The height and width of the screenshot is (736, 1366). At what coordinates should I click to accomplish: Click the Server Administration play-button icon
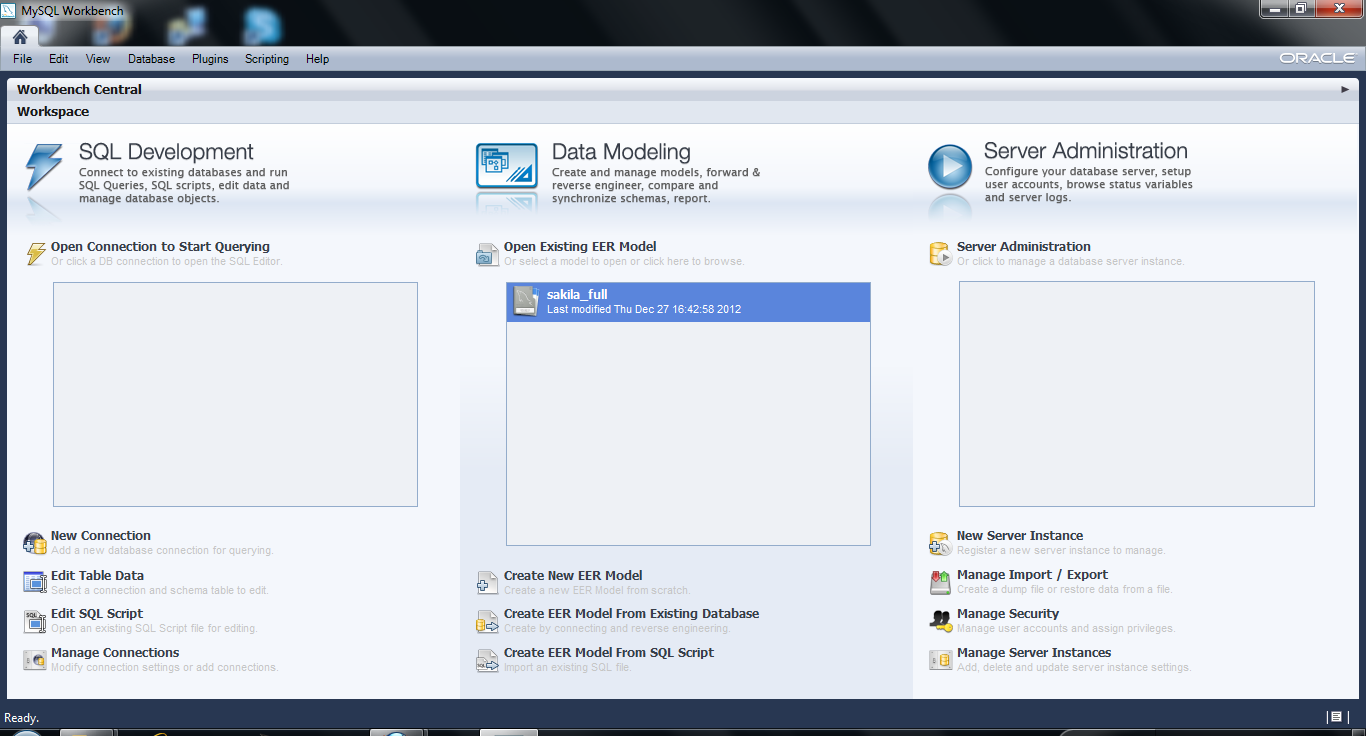pyautogui.click(x=949, y=167)
